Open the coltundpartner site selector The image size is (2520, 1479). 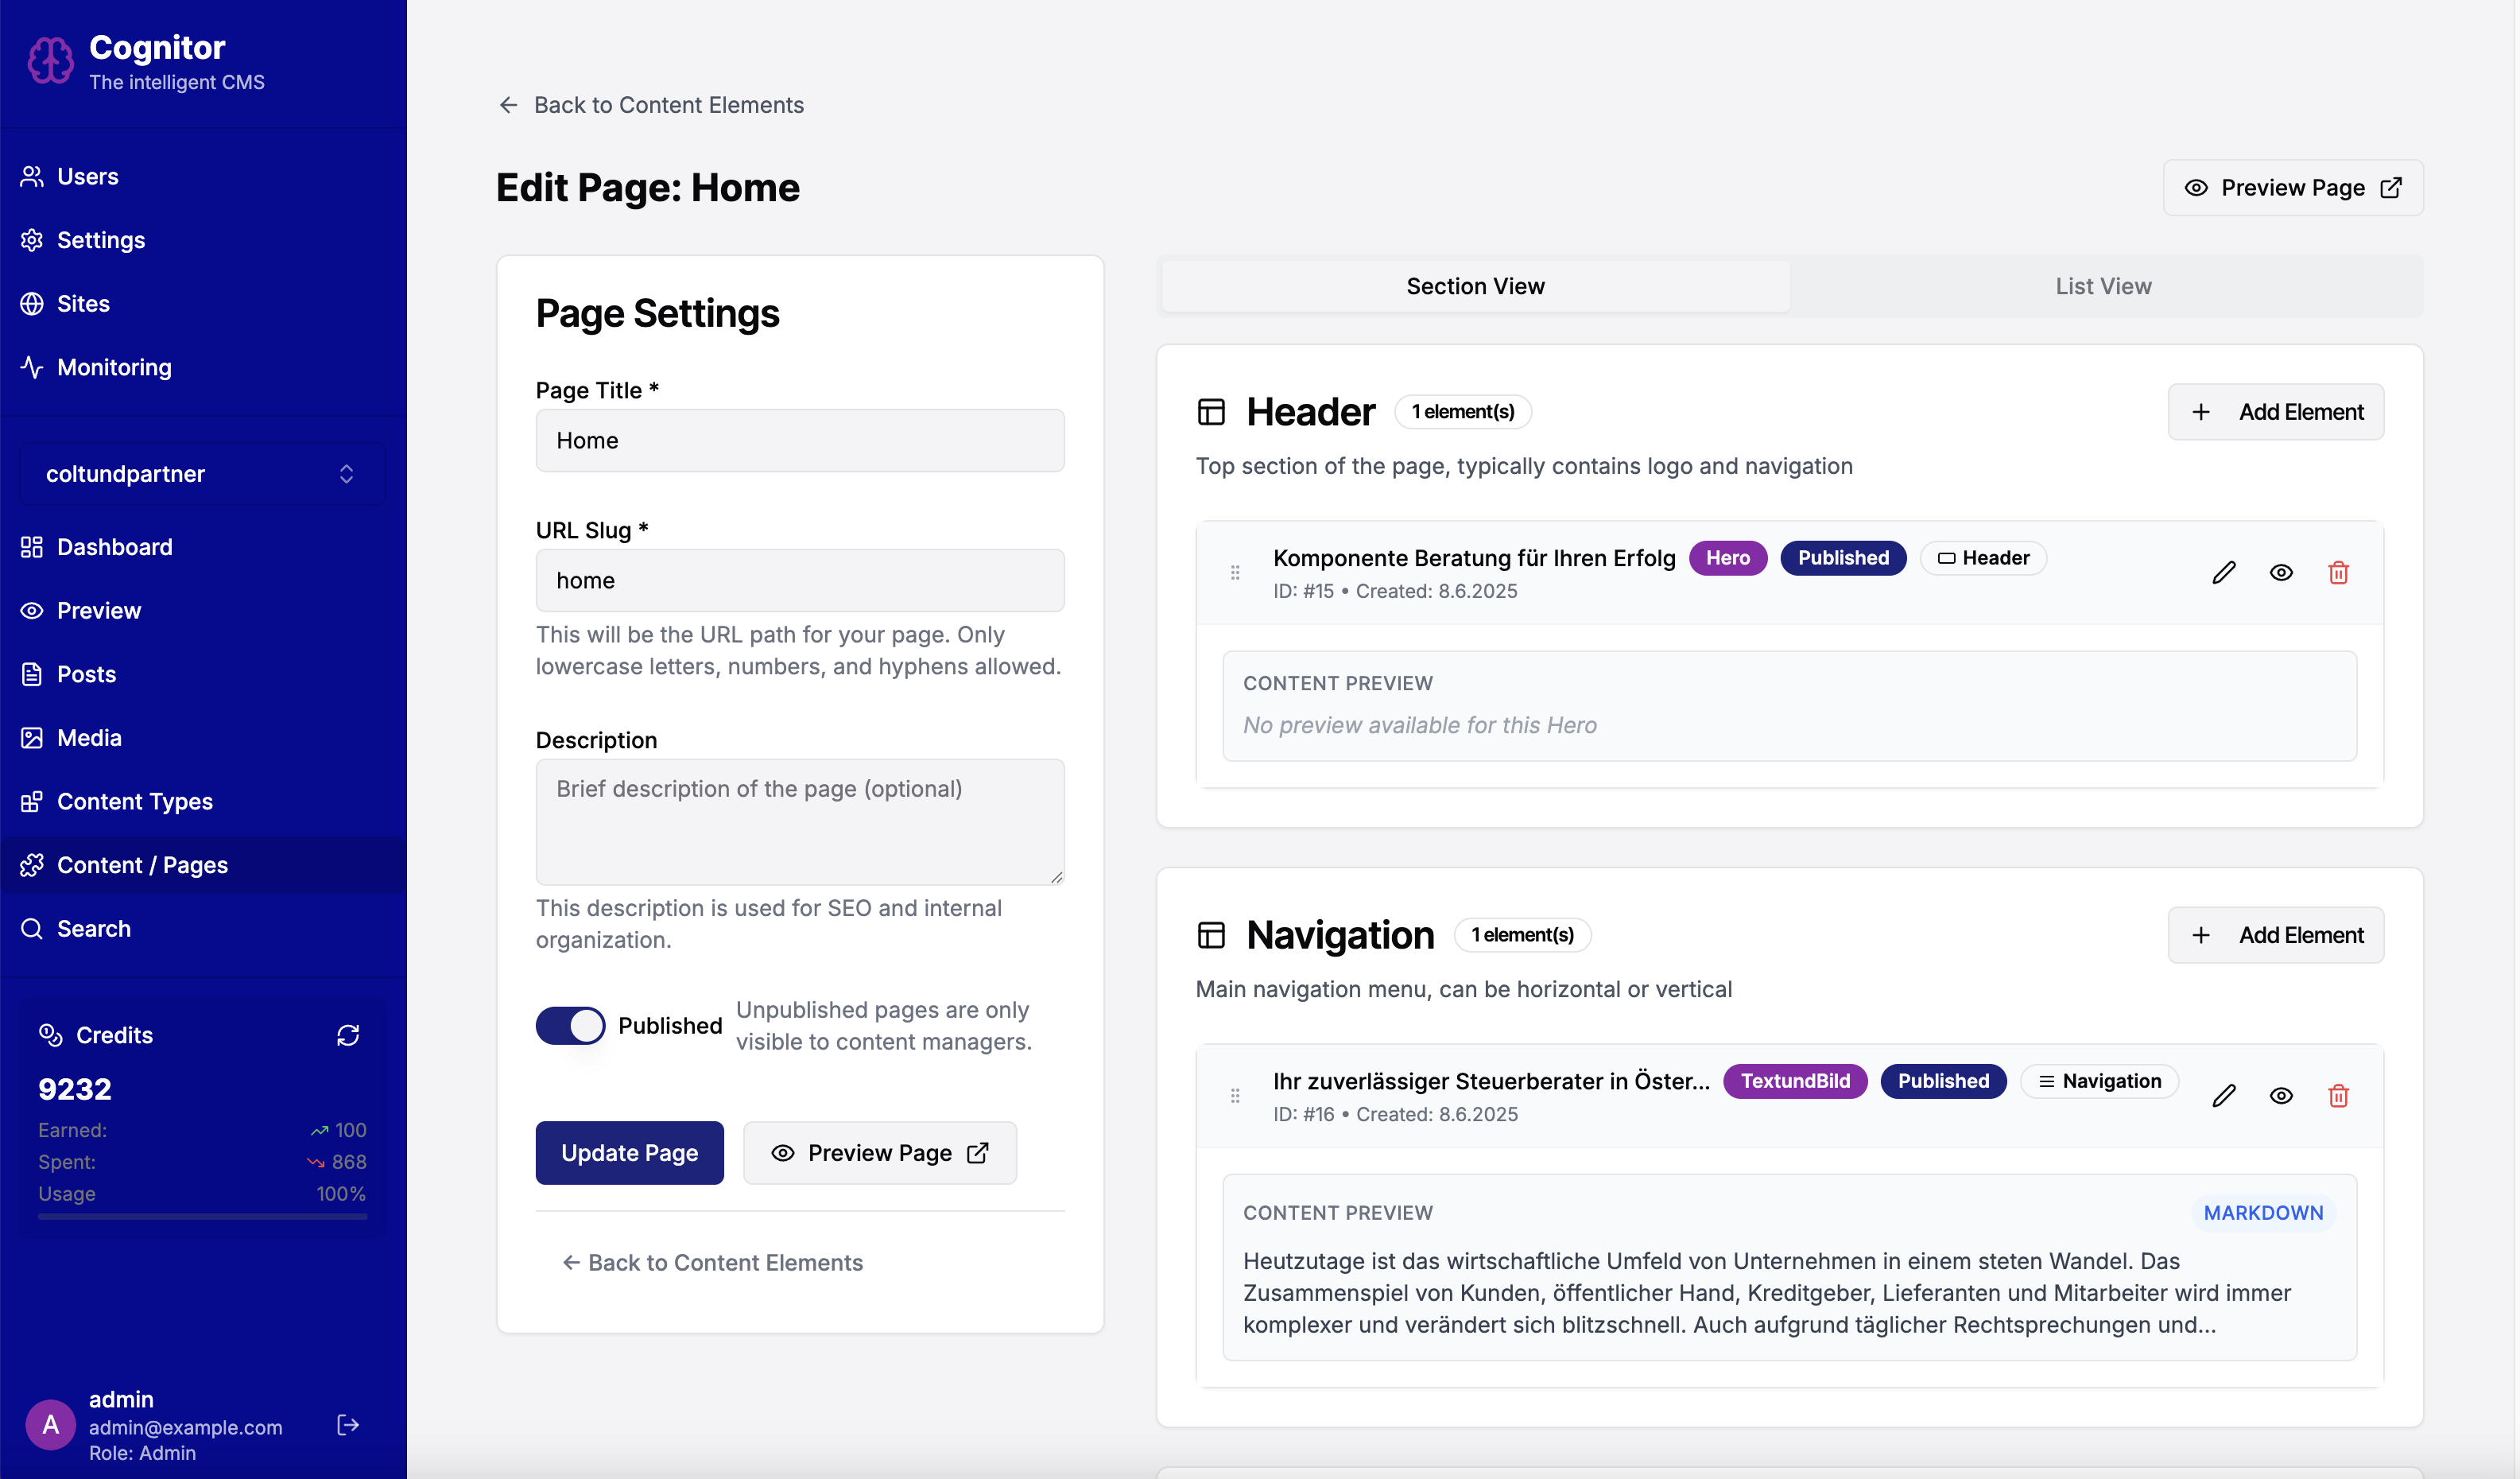(x=201, y=473)
